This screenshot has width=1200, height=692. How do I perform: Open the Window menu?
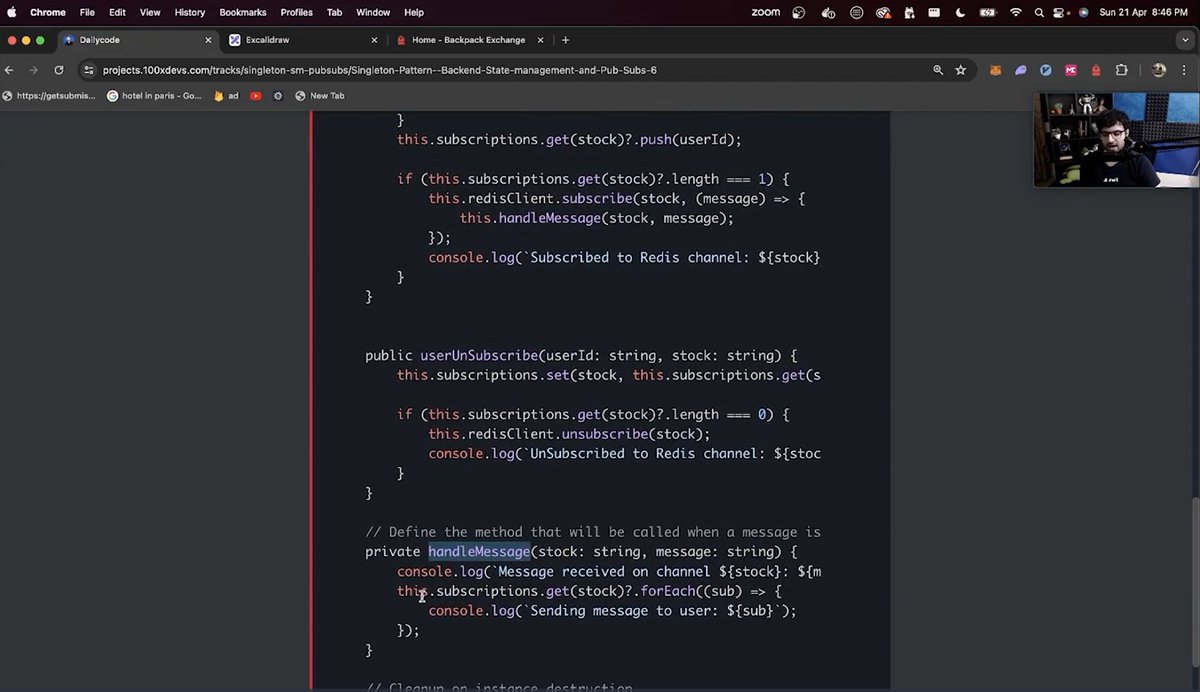pos(373,12)
